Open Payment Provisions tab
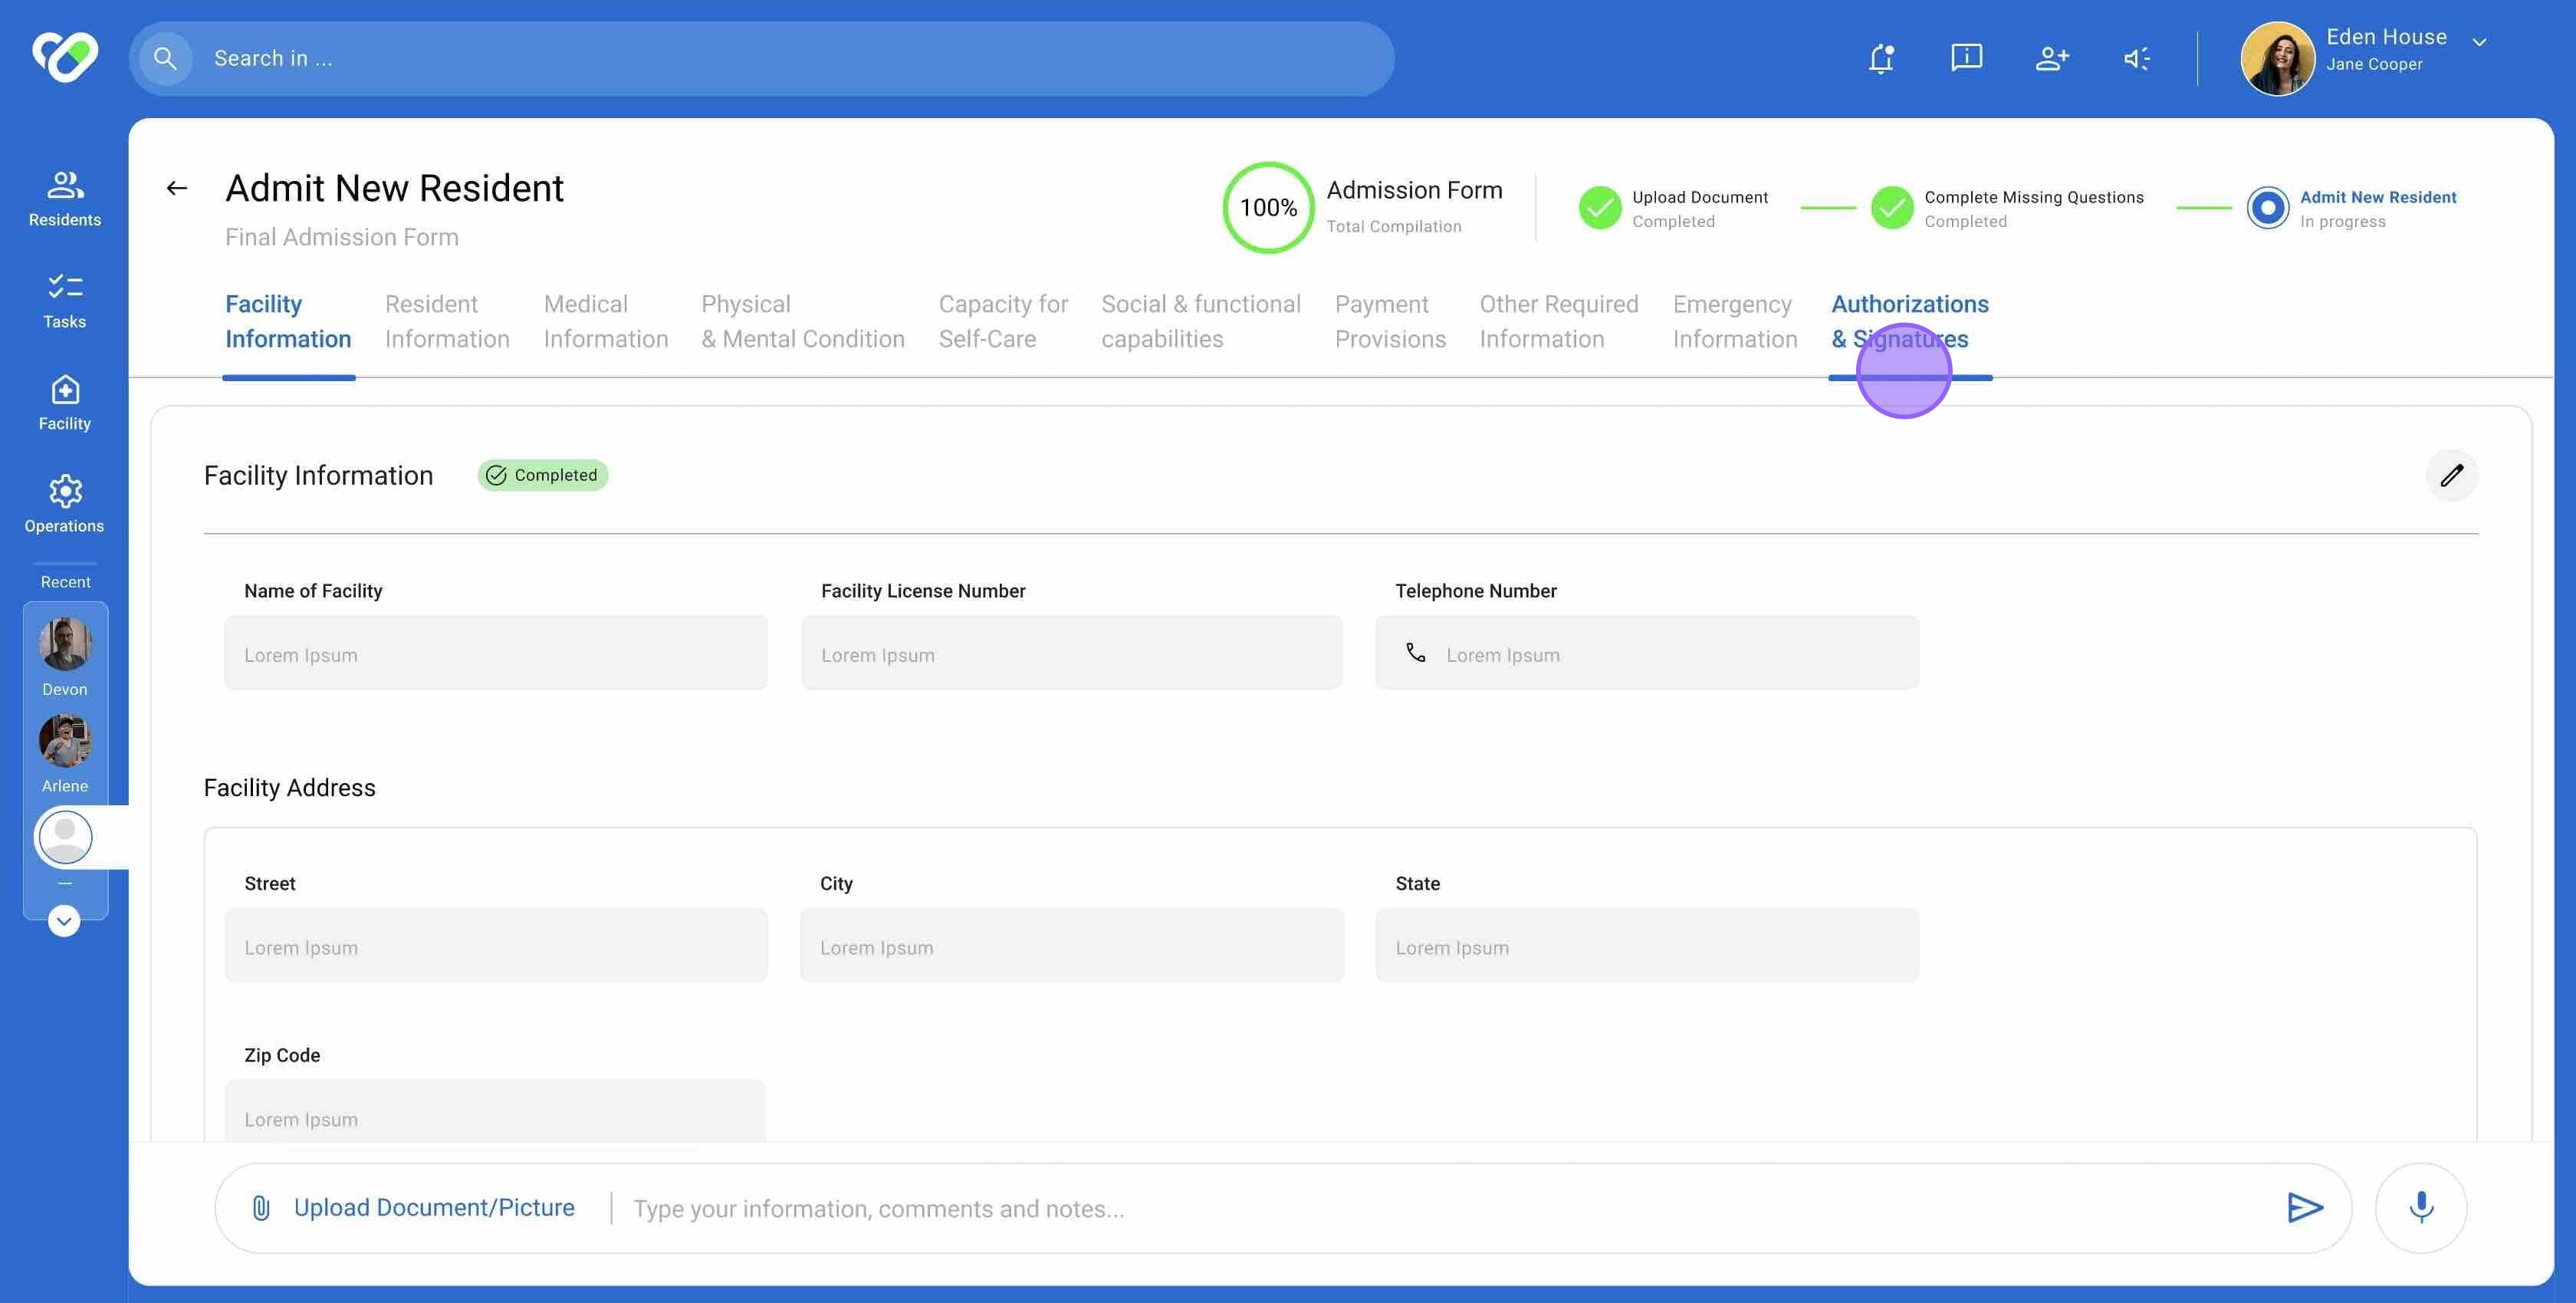The image size is (2576, 1303). click(x=1390, y=321)
